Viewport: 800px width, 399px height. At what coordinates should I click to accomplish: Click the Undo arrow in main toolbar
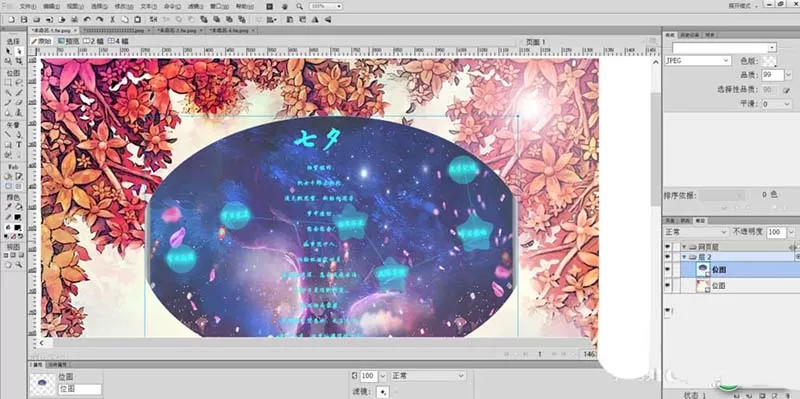point(87,19)
